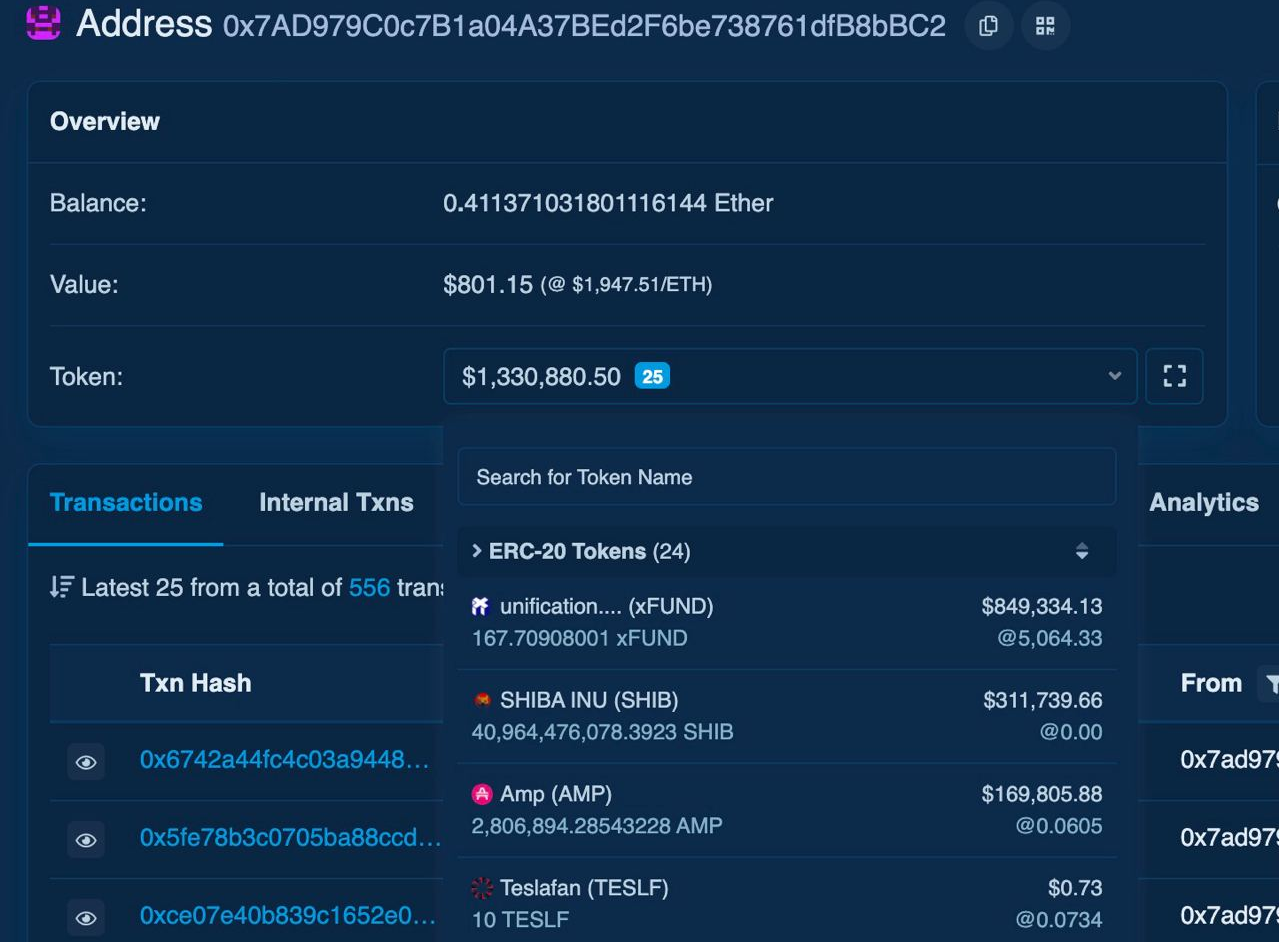Click the $169,805.88 AMP value
1279x942 pixels.
1042,794
